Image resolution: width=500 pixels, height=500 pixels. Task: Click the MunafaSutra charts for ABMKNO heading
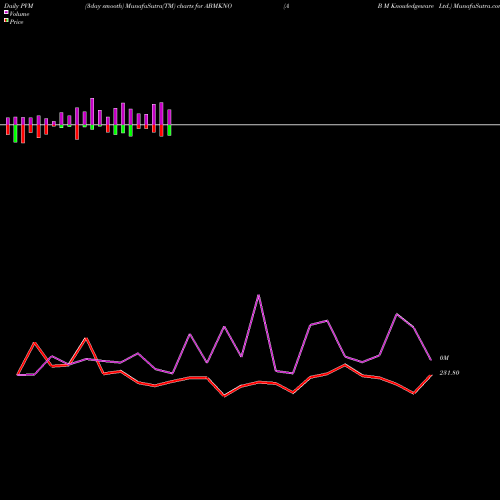(x=158, y=6)
